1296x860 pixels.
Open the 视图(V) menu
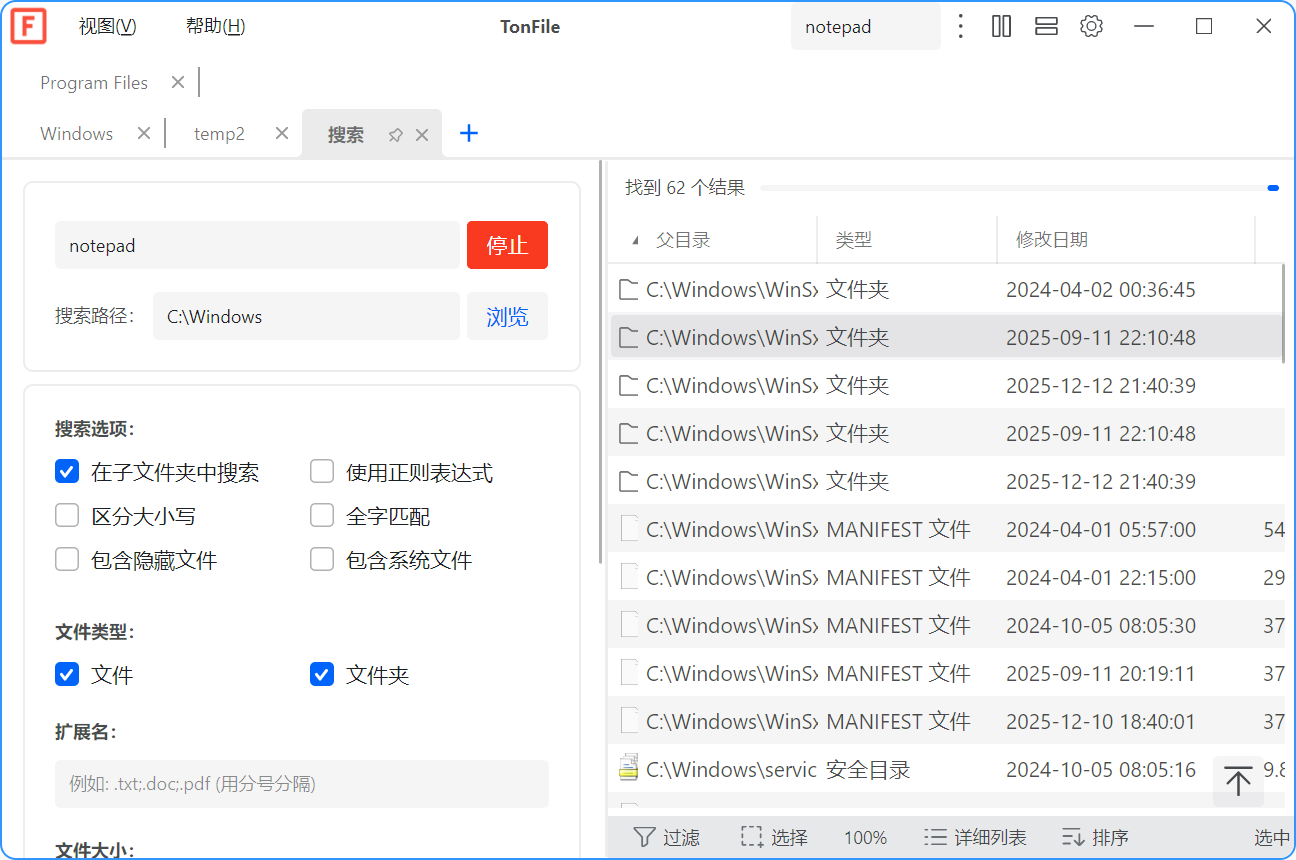(x=106, y=25)
